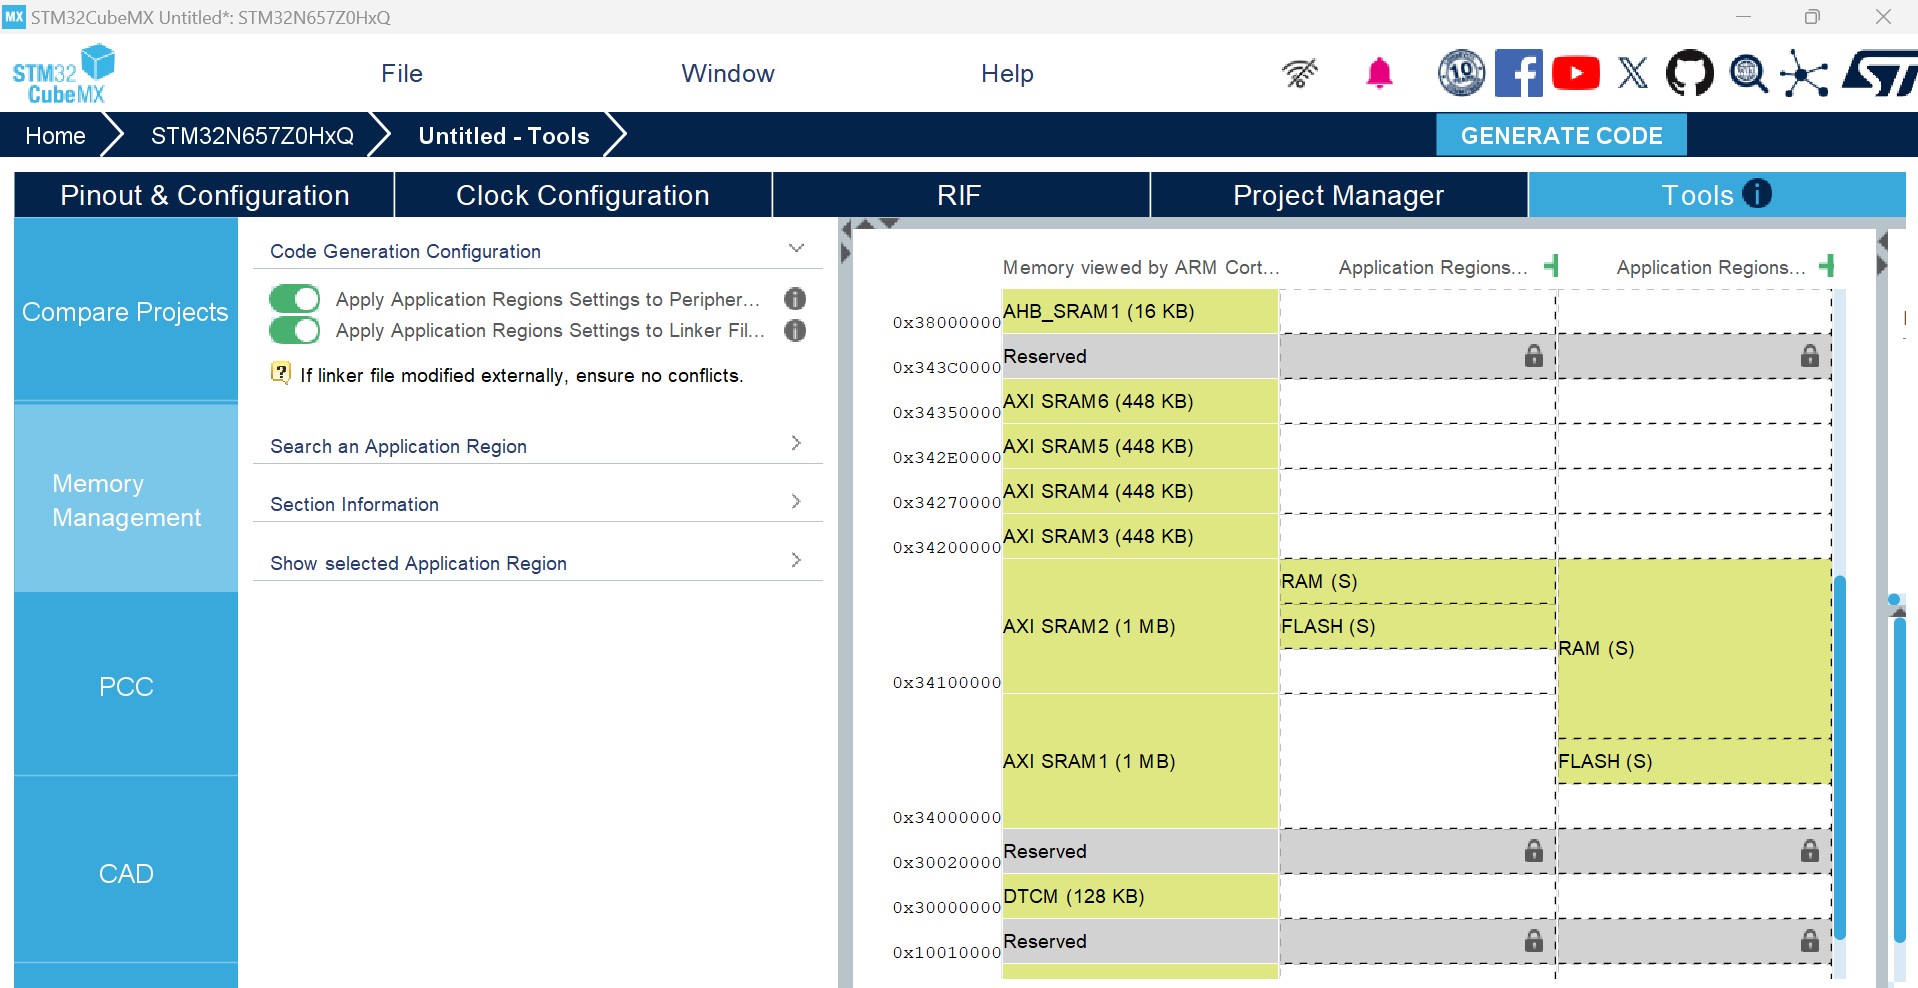Click the left arrow on right panel edge
This screenshot has width=1918, height=988.
tap(1883, 241)
